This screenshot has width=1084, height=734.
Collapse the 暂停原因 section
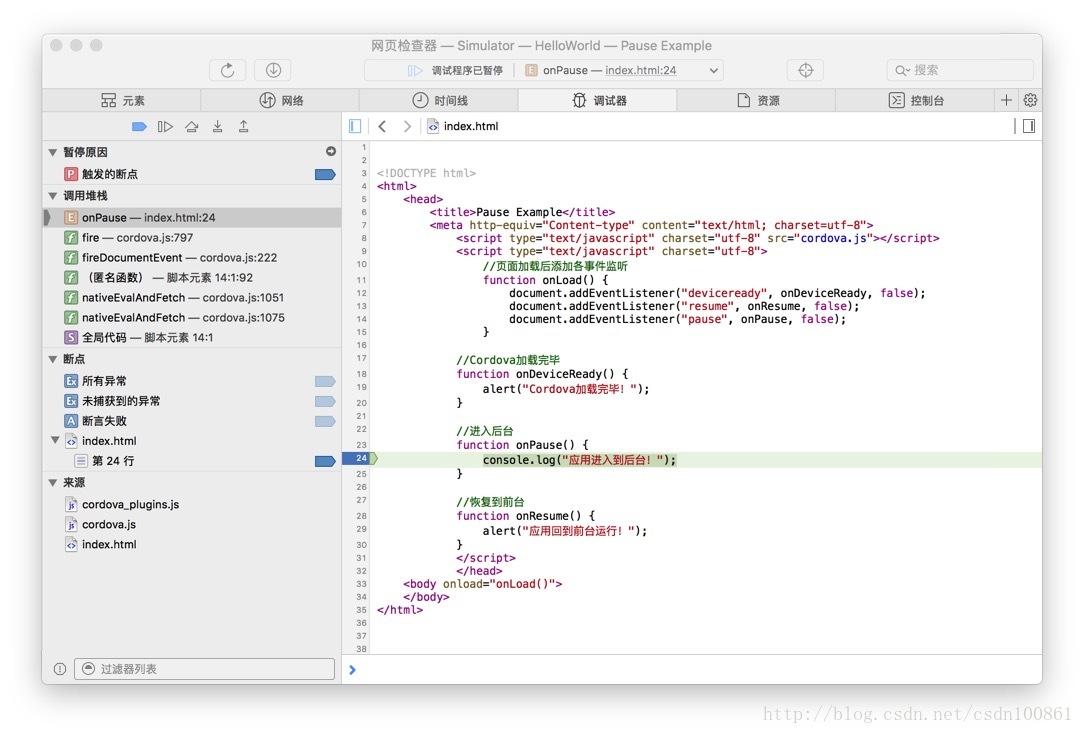(53, 152)
